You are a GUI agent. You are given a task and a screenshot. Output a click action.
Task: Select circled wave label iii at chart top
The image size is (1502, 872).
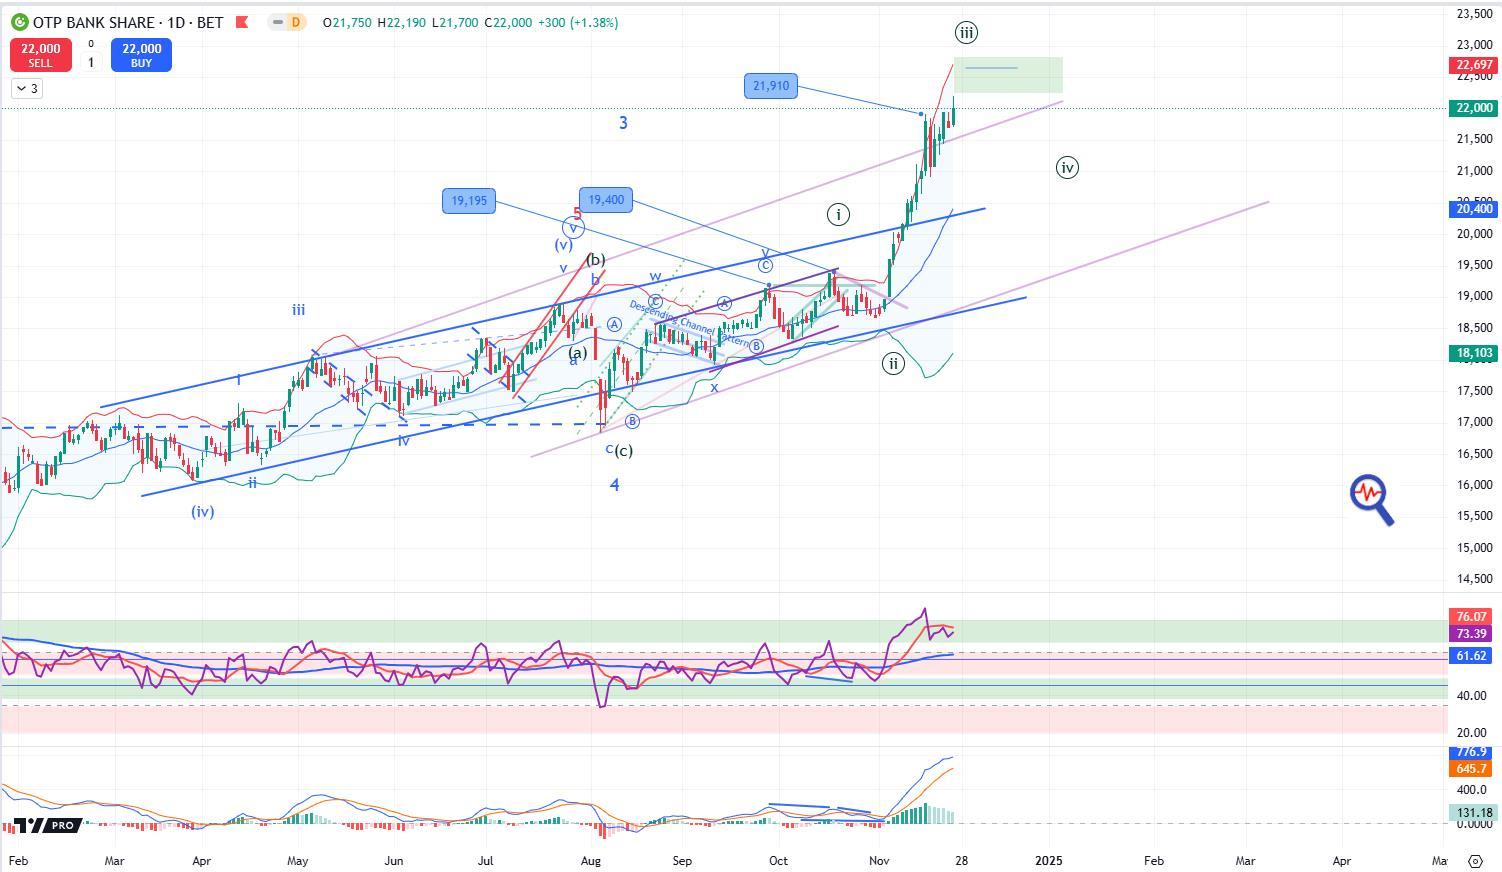pyautogui.click(x=966, y=33)
